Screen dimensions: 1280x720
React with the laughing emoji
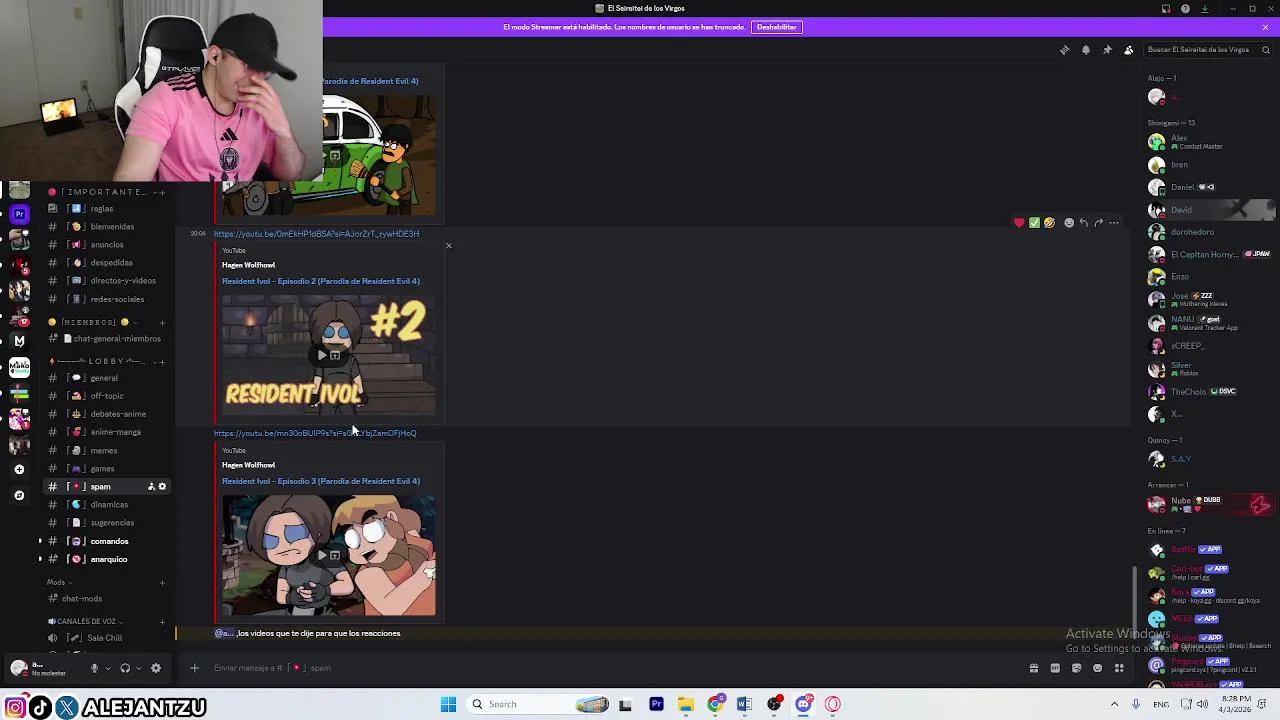point(1049,223)
